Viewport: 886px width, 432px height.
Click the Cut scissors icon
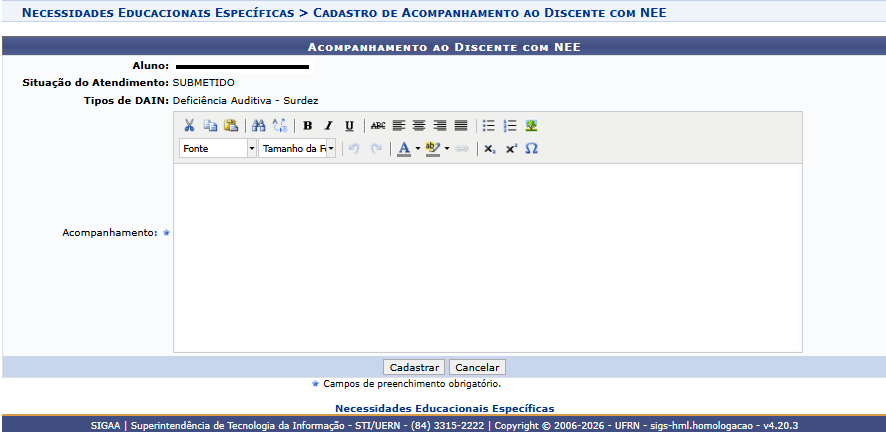[189, 125]
